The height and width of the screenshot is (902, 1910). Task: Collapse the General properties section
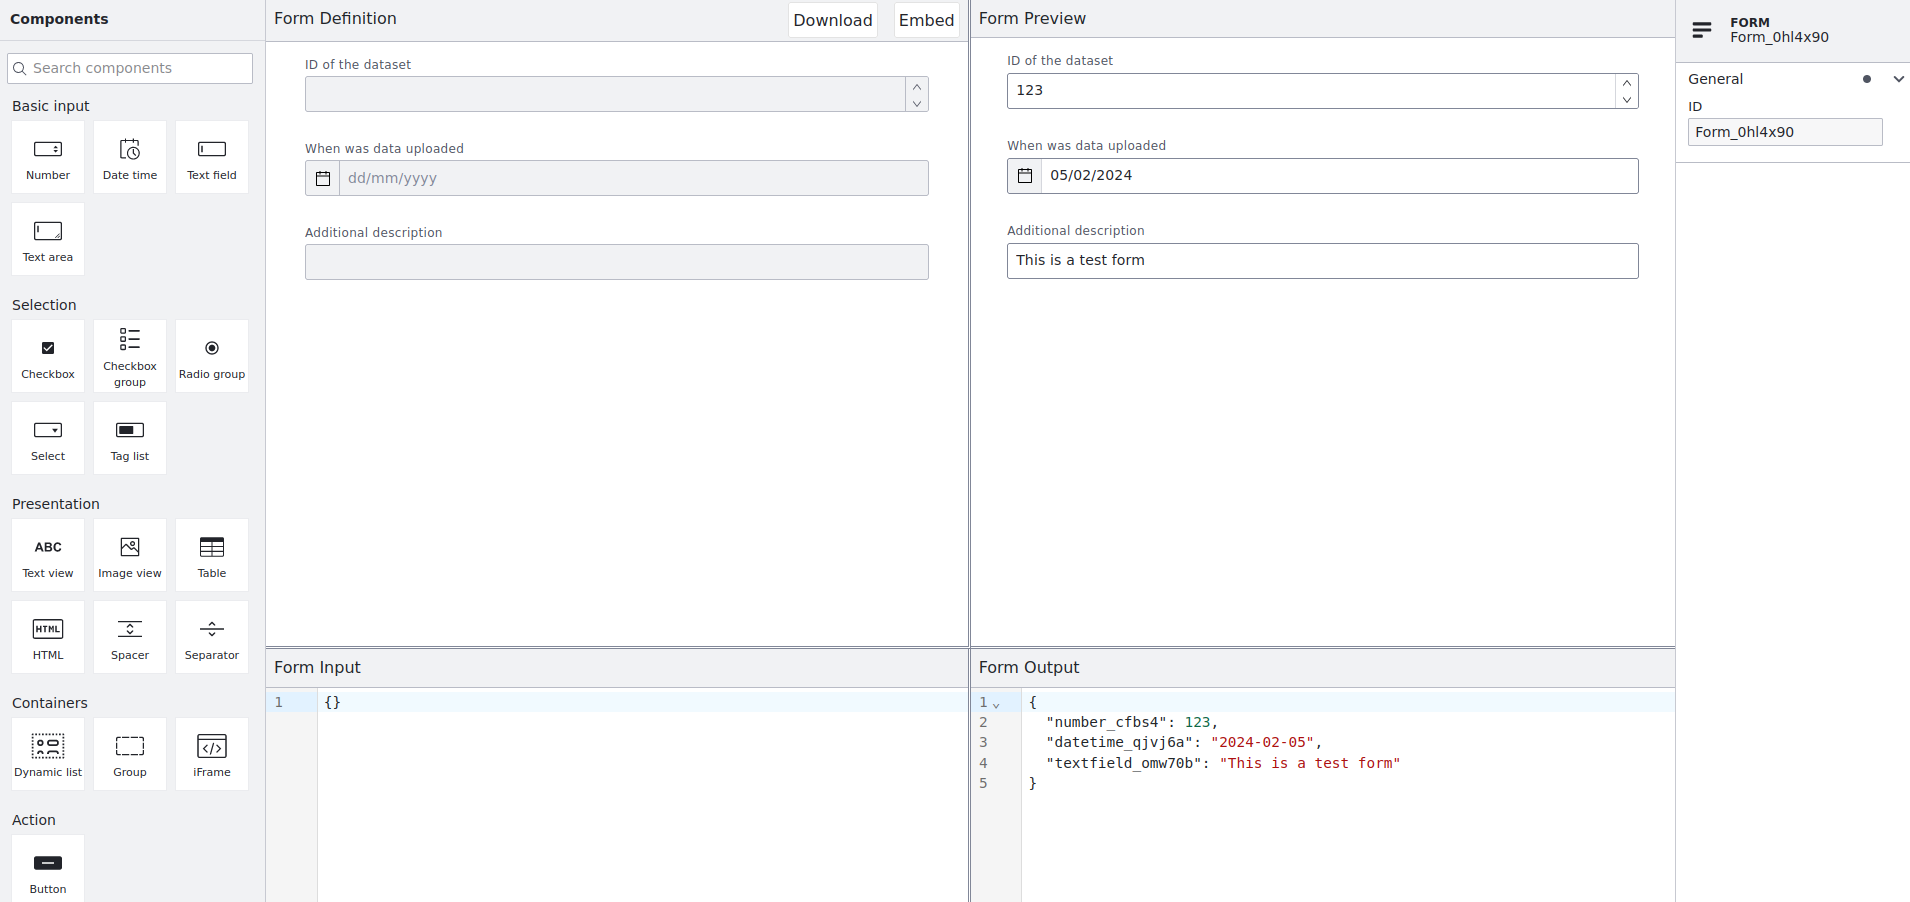(x=1898, y=79)
